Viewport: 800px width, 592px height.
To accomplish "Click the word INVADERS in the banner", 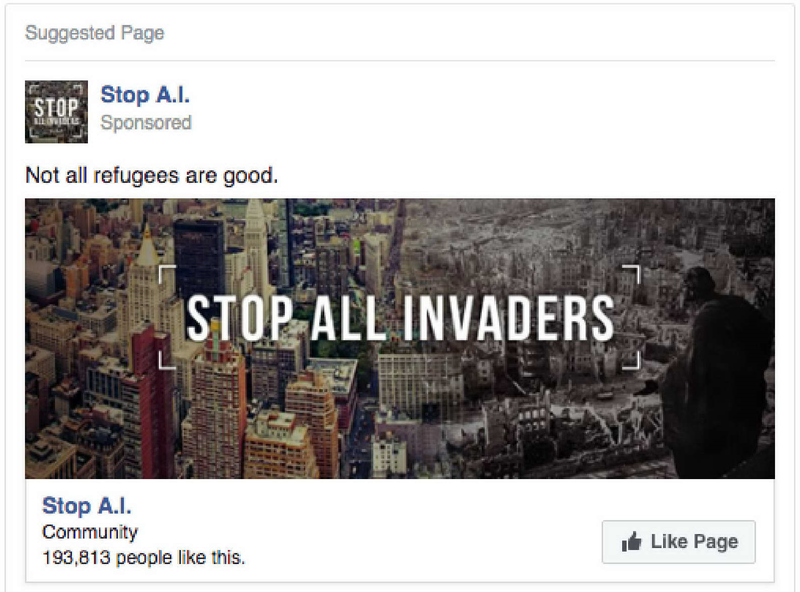I will [509, 317].
